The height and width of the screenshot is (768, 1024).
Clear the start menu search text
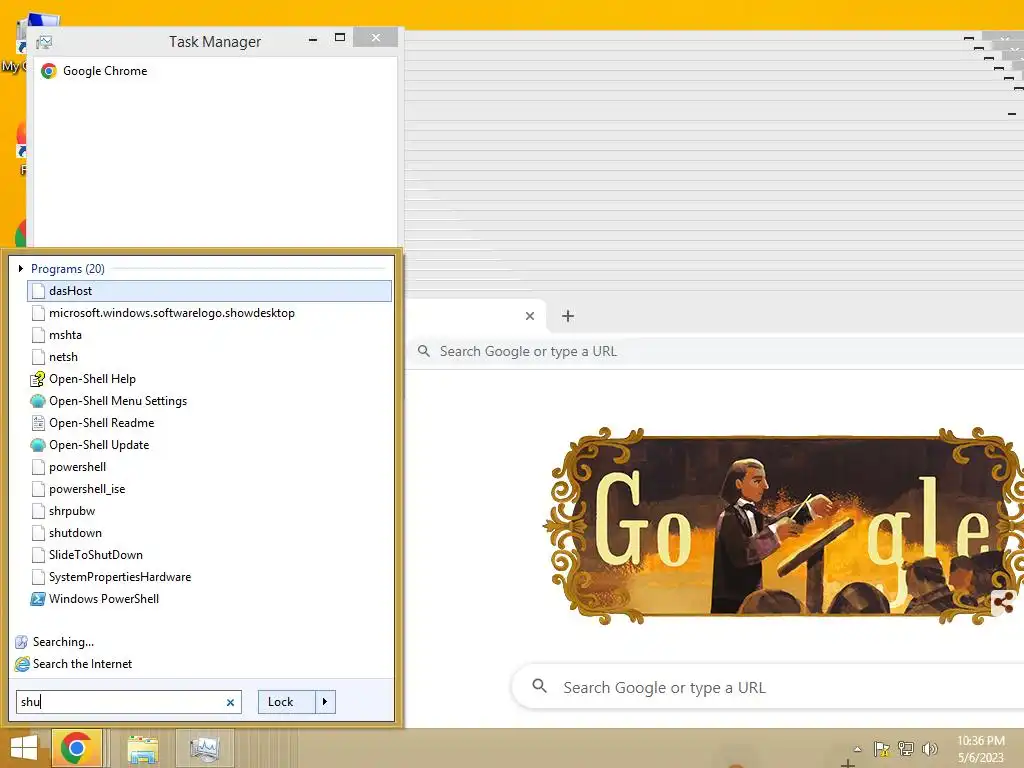(x=230, y=702)
